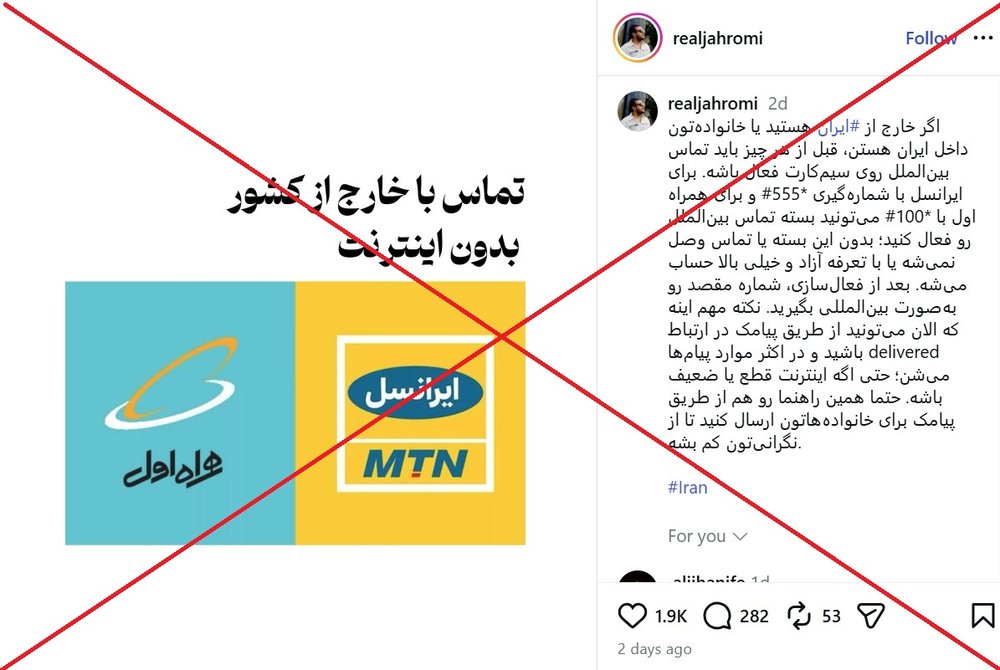The image size is (1000, 670).
Task: Like the post with the heart icon
Action: (632, 616)
